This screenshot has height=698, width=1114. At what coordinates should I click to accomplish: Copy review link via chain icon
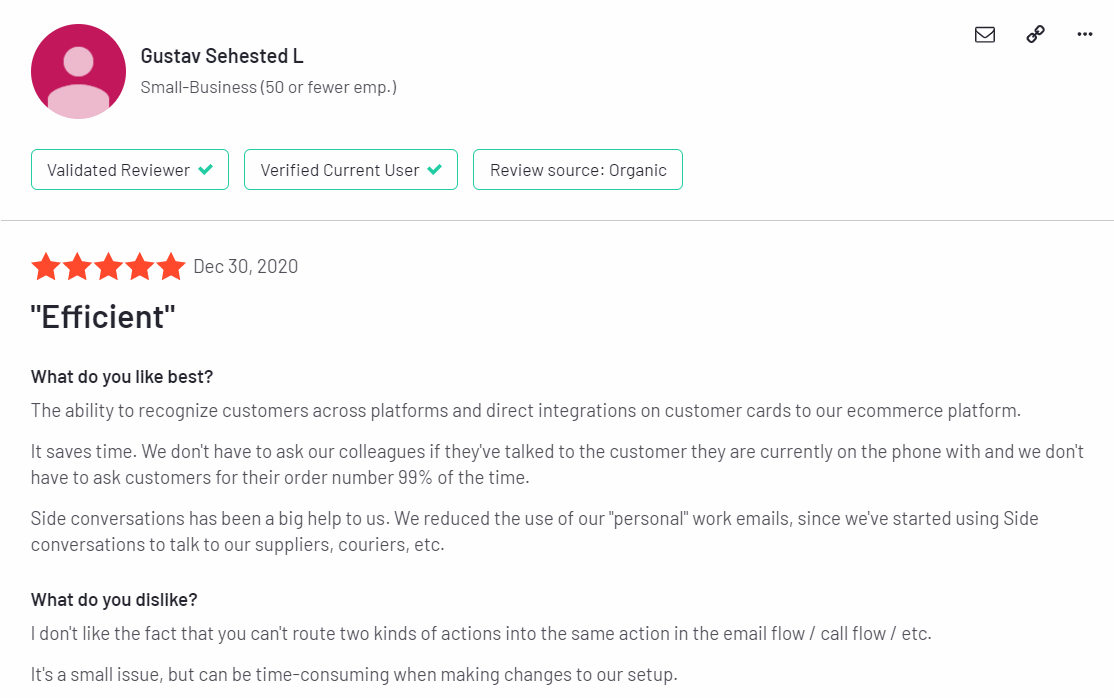tap(1035, 34)
